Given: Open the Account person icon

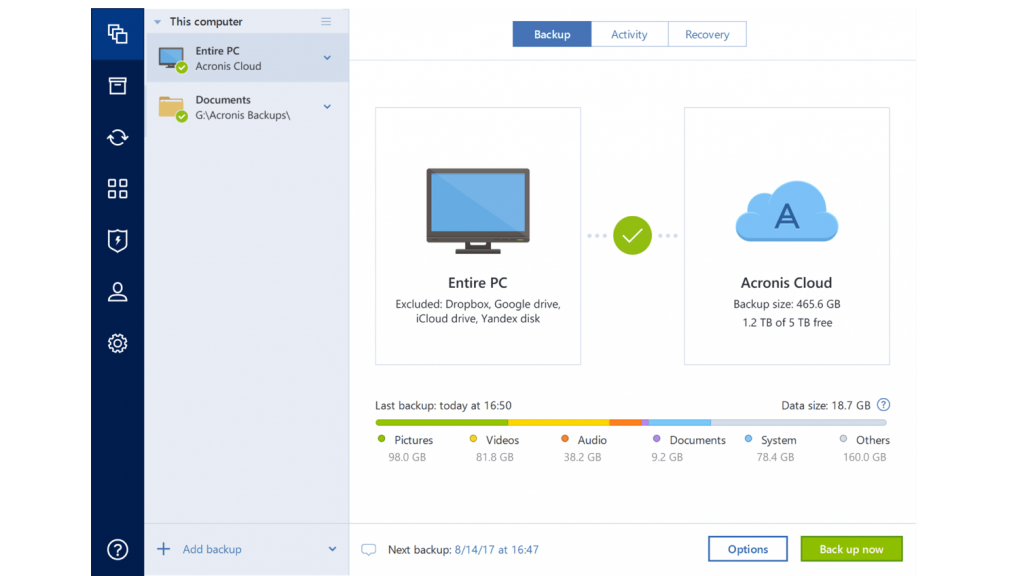Looking at the screenshot, I should 118,292.
